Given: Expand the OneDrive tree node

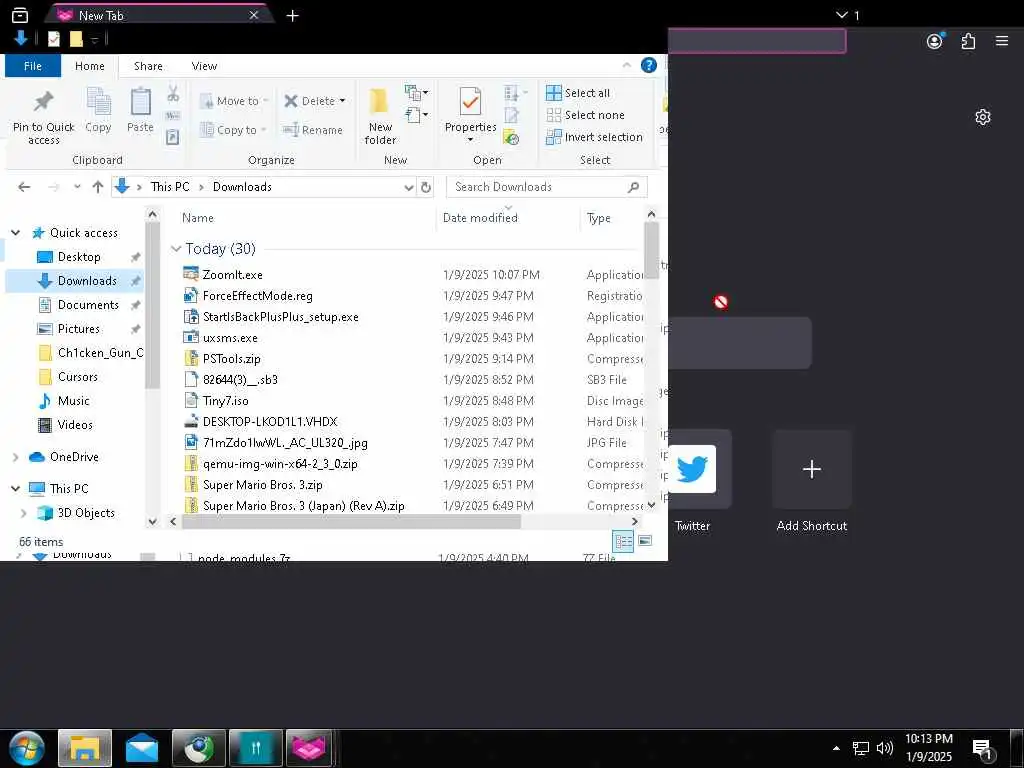Looking at the screenshot, I should click(16, 457).
